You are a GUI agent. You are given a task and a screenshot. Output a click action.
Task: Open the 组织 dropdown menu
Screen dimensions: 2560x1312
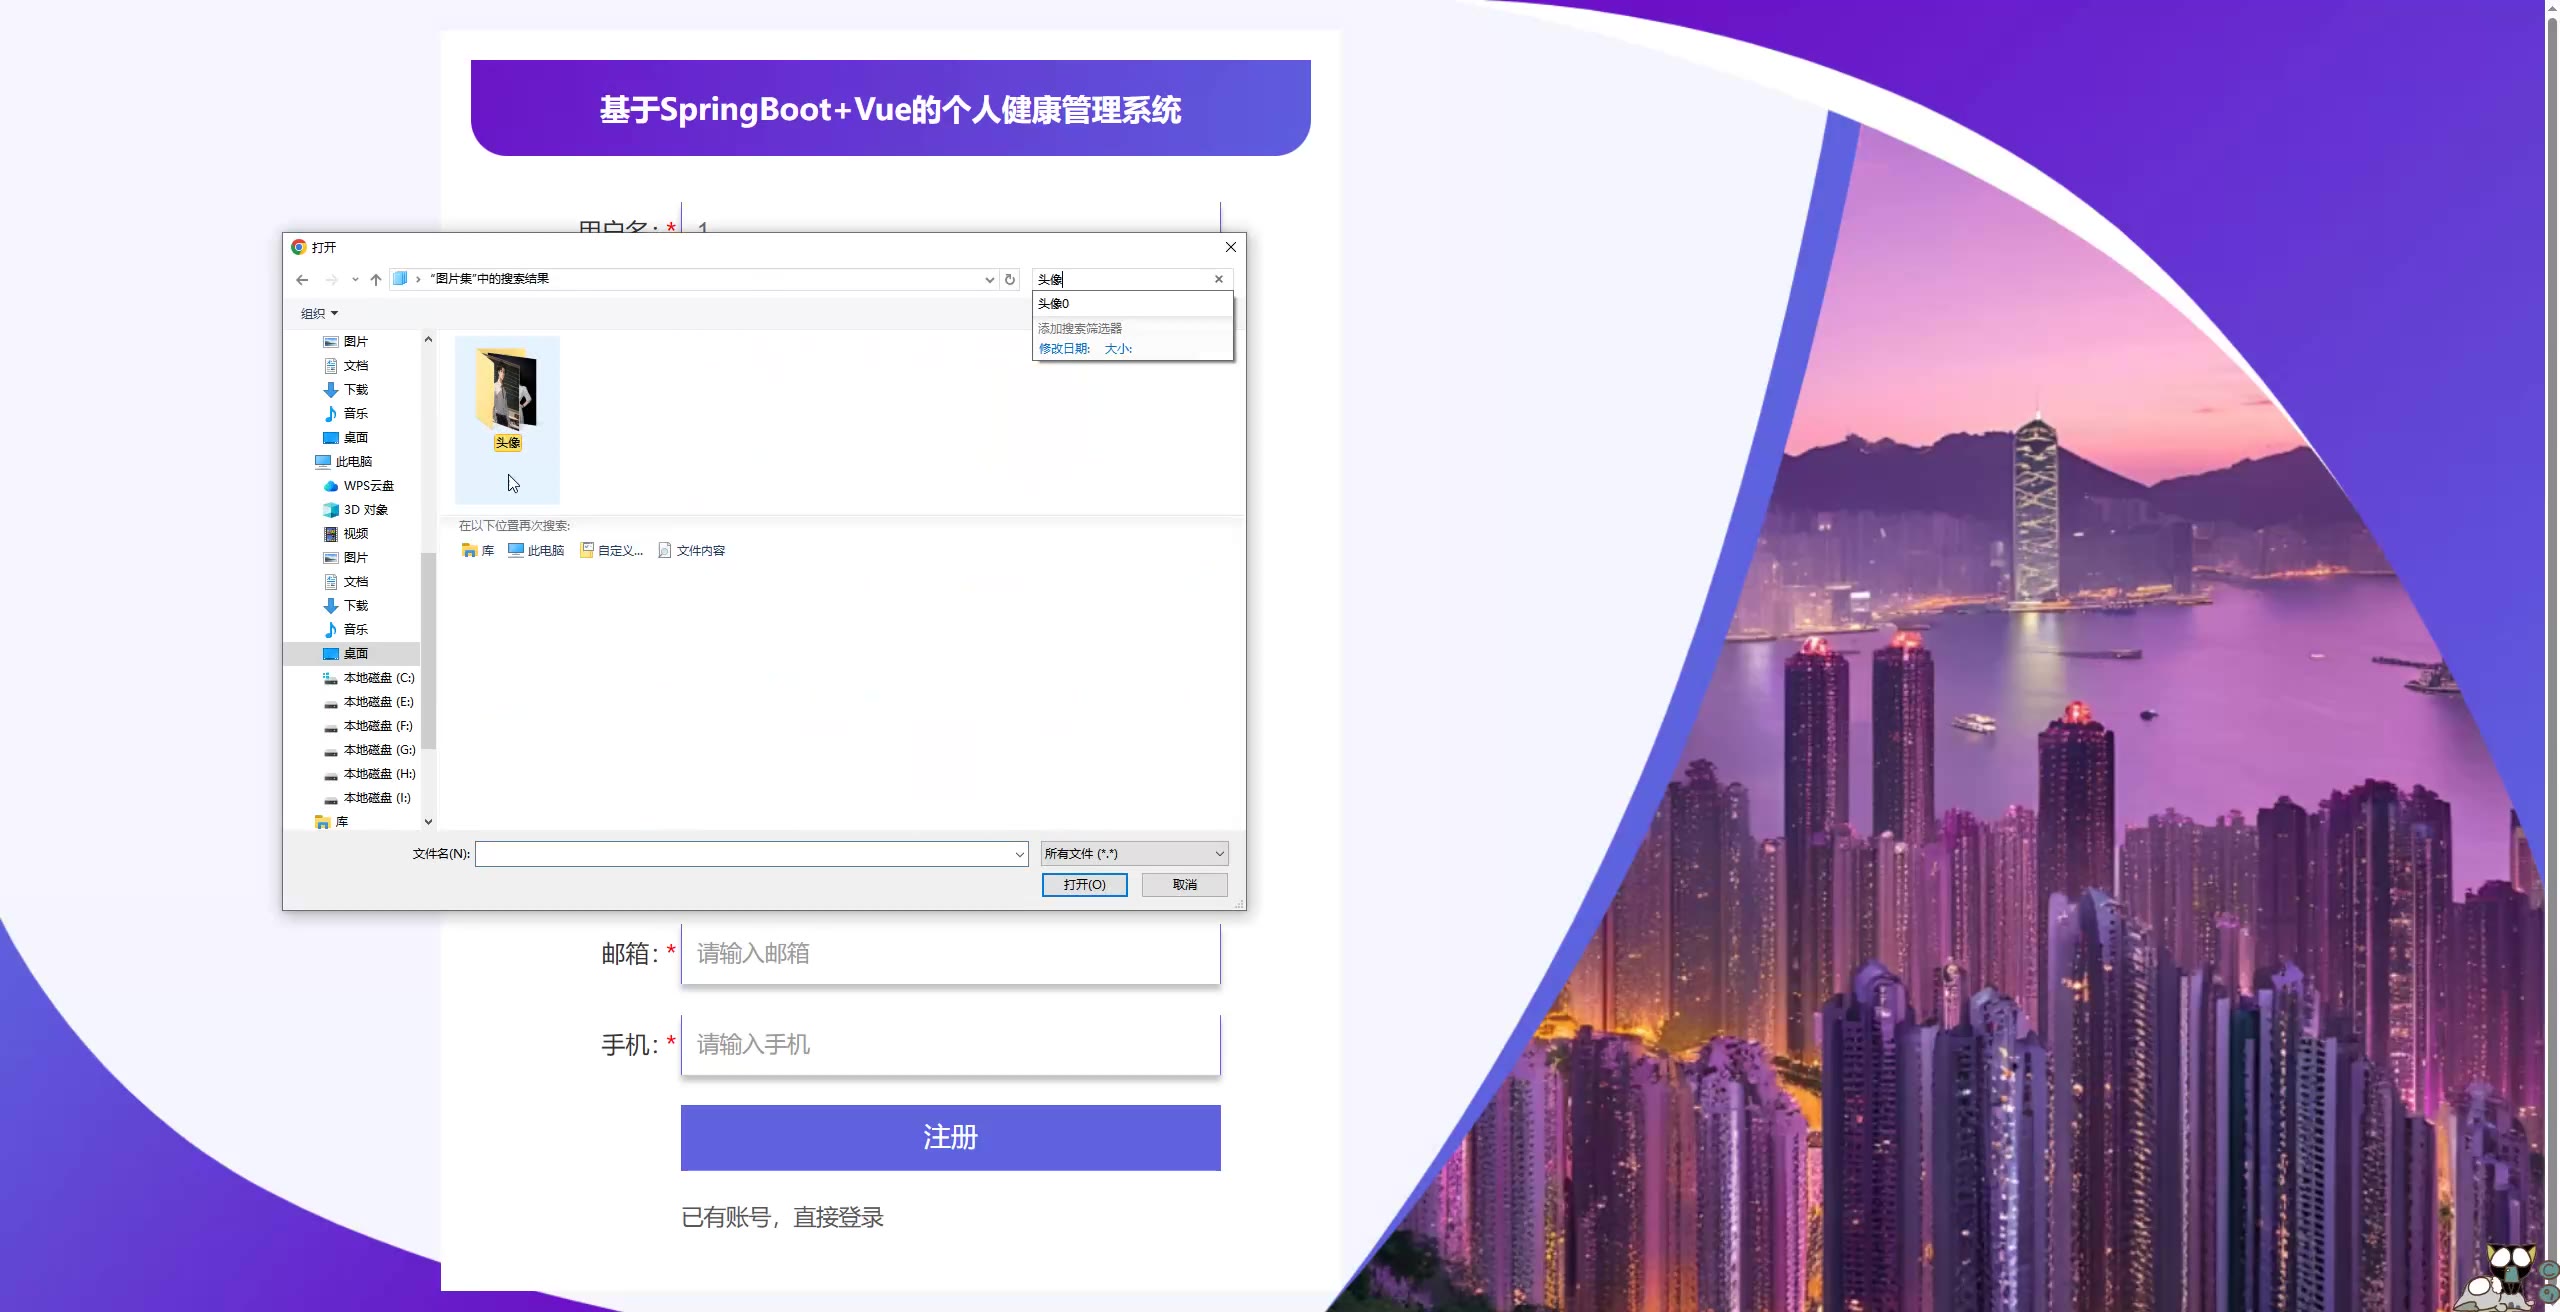320,314
